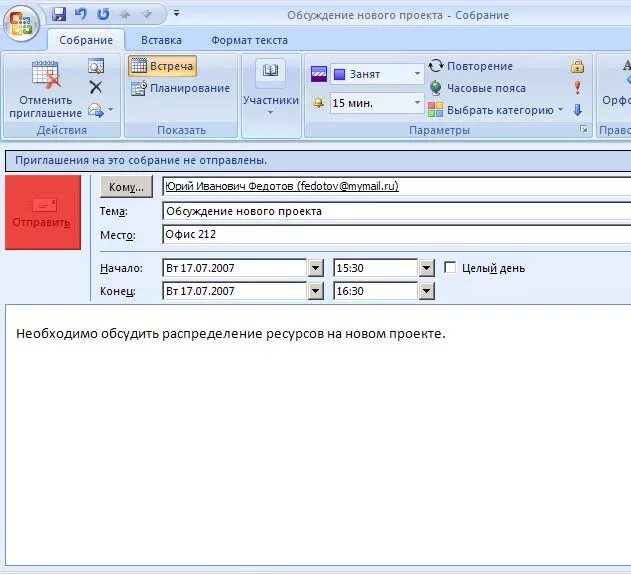Open the Параметры dialog launcher
This screenshot has width=631, height=574.
point(584,129)
